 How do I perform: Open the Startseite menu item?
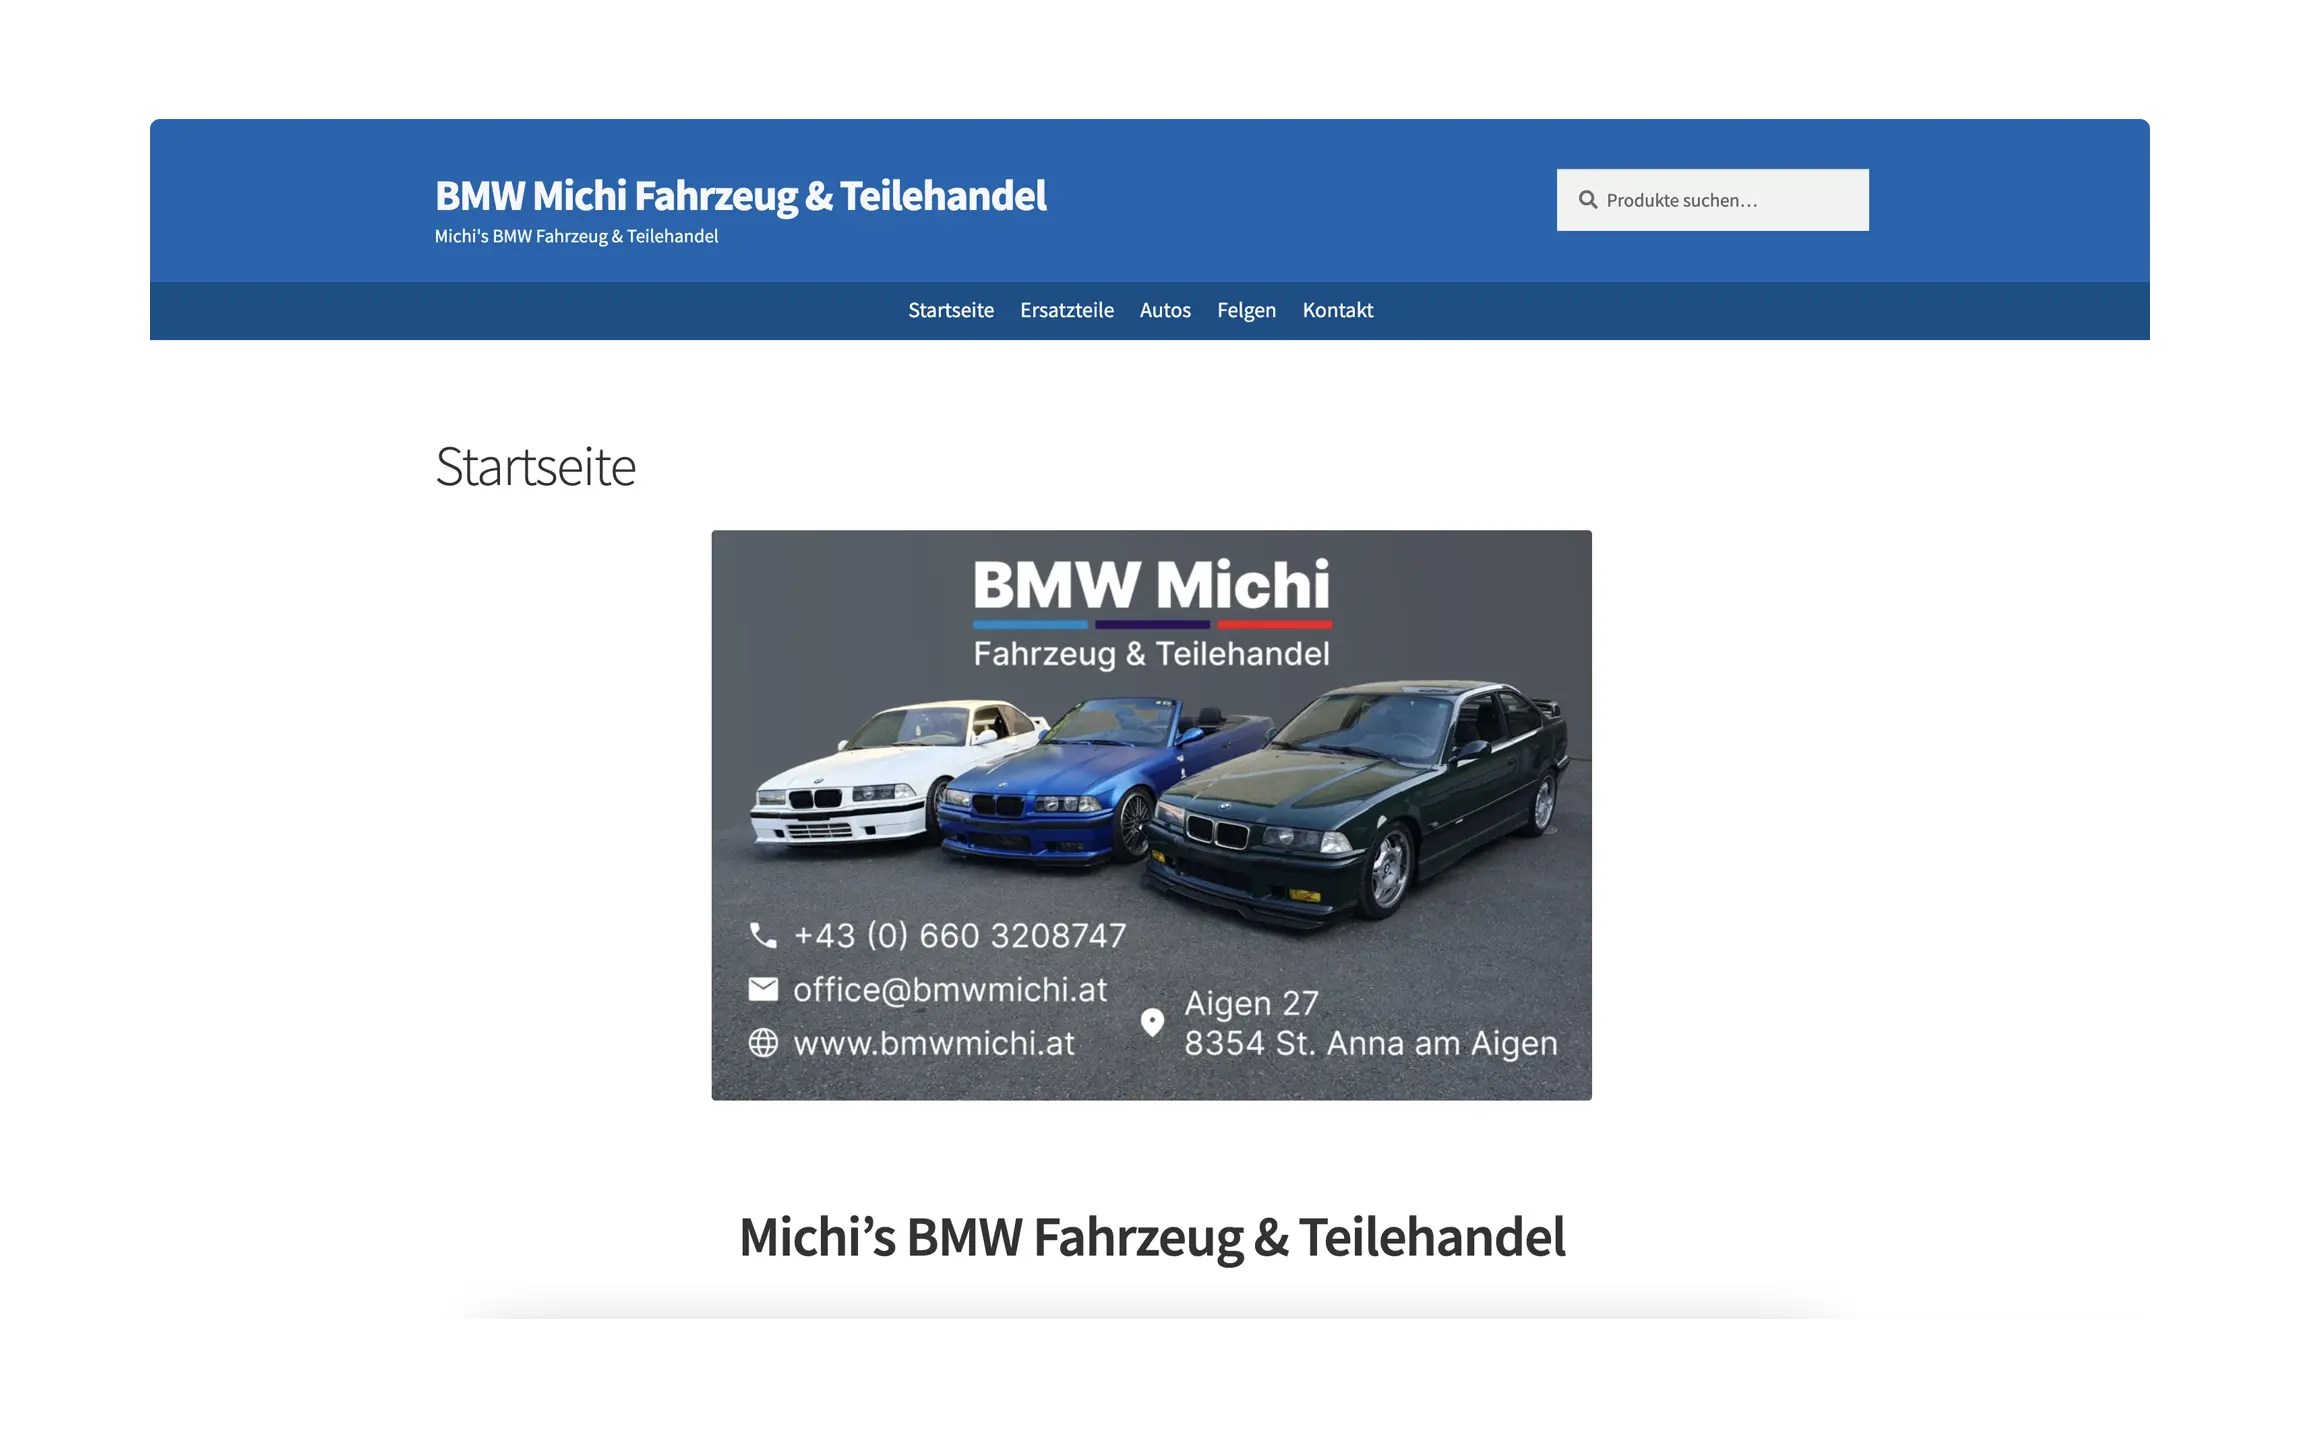coord(950,310)
